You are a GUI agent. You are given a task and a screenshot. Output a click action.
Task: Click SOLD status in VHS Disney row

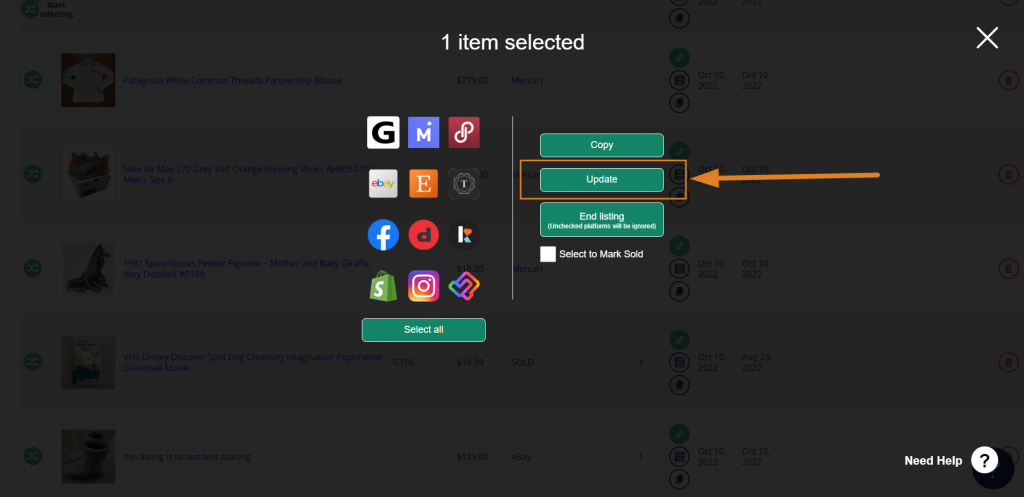(x=522, y=362)
